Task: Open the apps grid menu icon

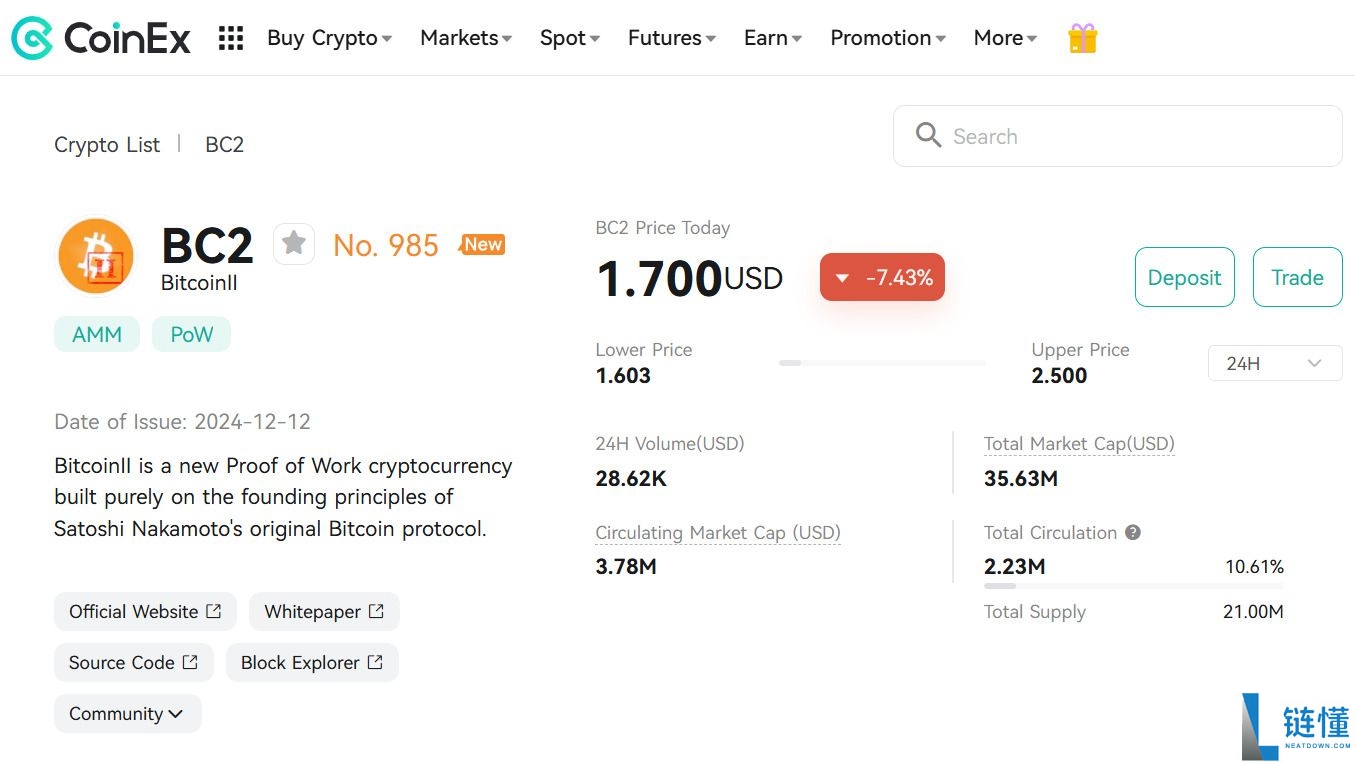Action: click(231, 38)
